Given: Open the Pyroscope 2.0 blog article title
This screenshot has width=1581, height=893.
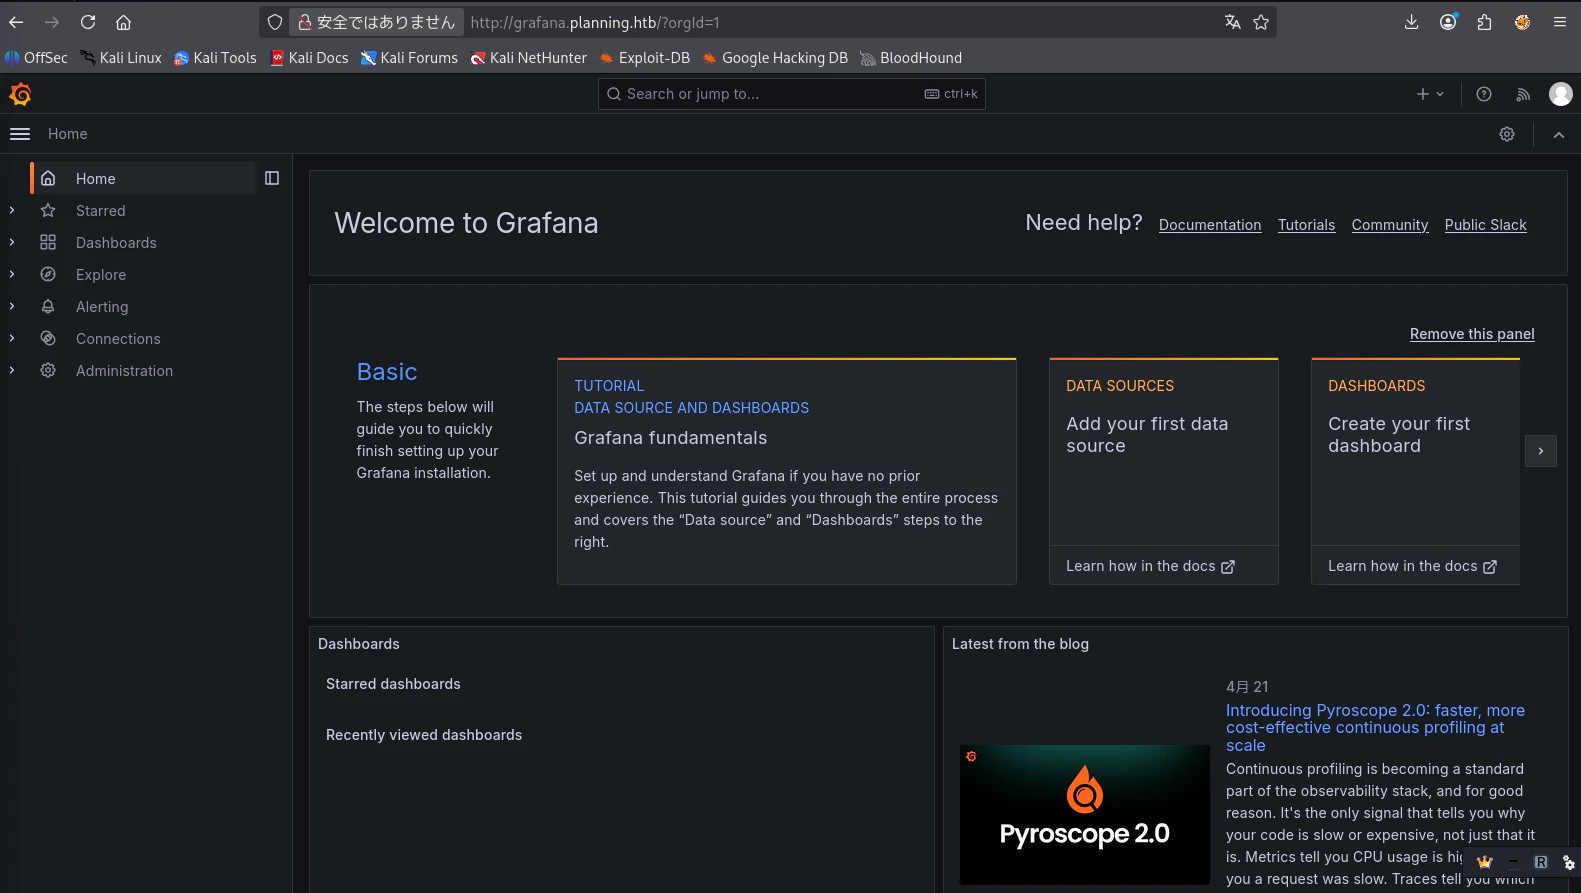Looking at the screenshot, I should (x=1375, y=728).
